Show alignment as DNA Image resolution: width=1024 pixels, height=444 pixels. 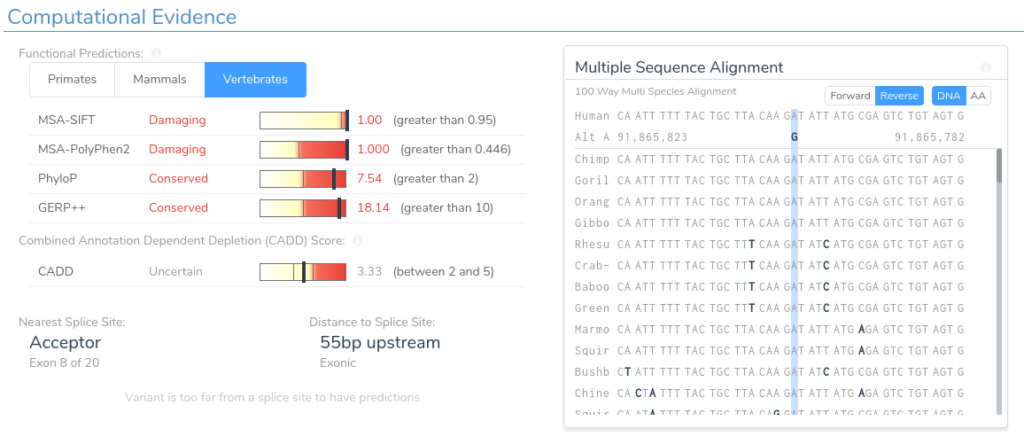948,96
